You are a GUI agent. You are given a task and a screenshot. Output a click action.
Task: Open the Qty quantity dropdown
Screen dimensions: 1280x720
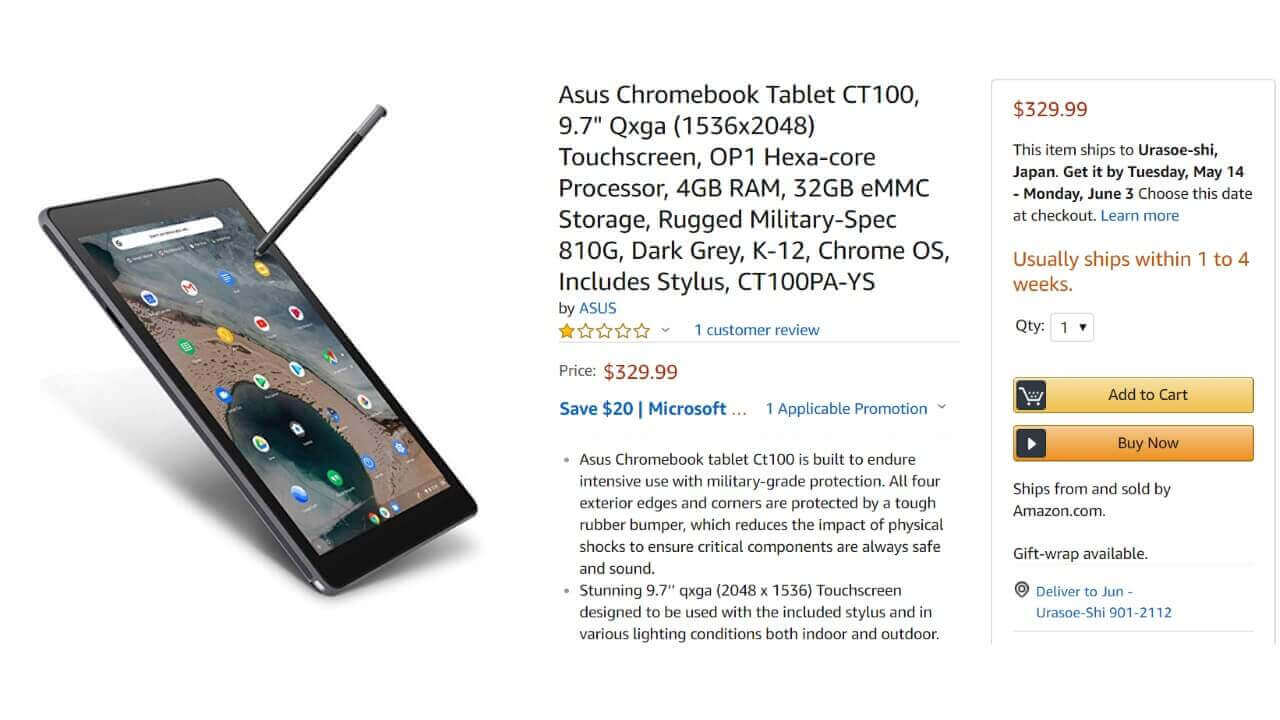[x=1072, y=327]
